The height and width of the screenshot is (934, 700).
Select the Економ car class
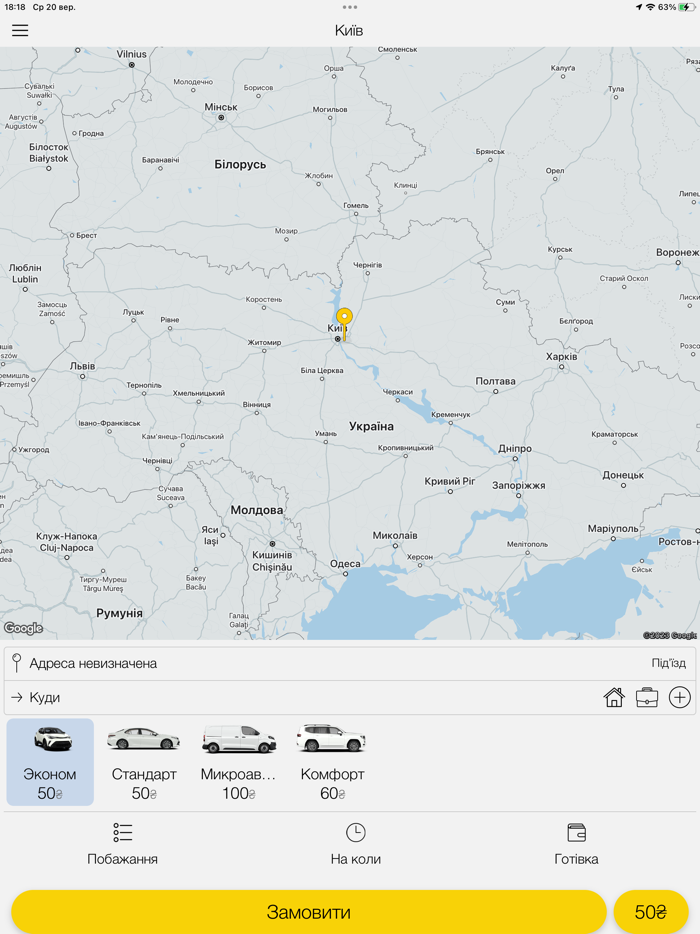pyautogui.click(x=50, y=762)
